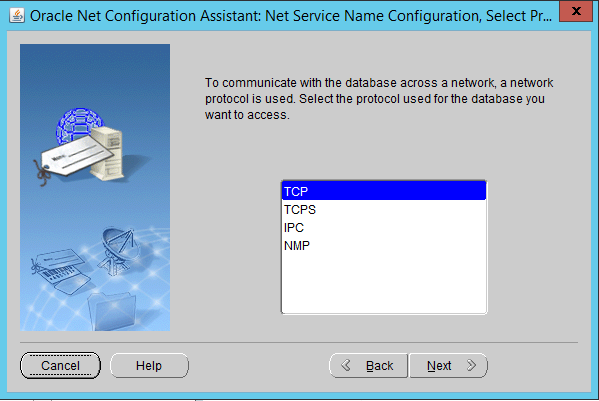Click the translucent folder graphic
The height and width of the screenshot is (401, 599).
point(112,310)
